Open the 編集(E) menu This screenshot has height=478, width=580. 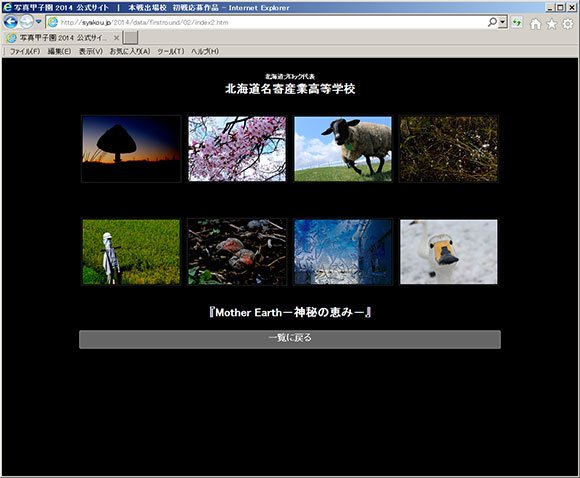click(x=59, y=51)
